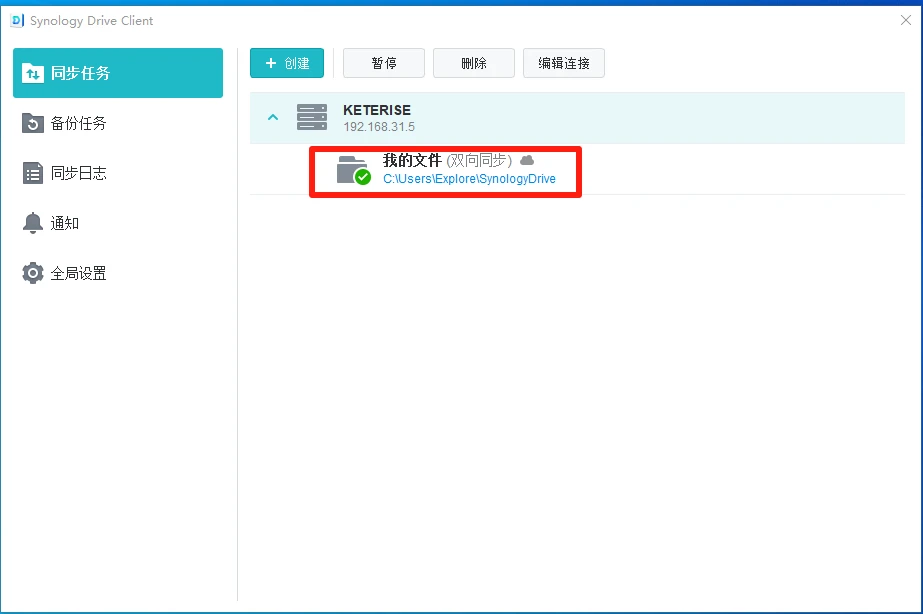The width and height of the screenshot is (923, 614).
Task: Click the 192.168.31.5 IP address text
Action: tap(379, 127)
